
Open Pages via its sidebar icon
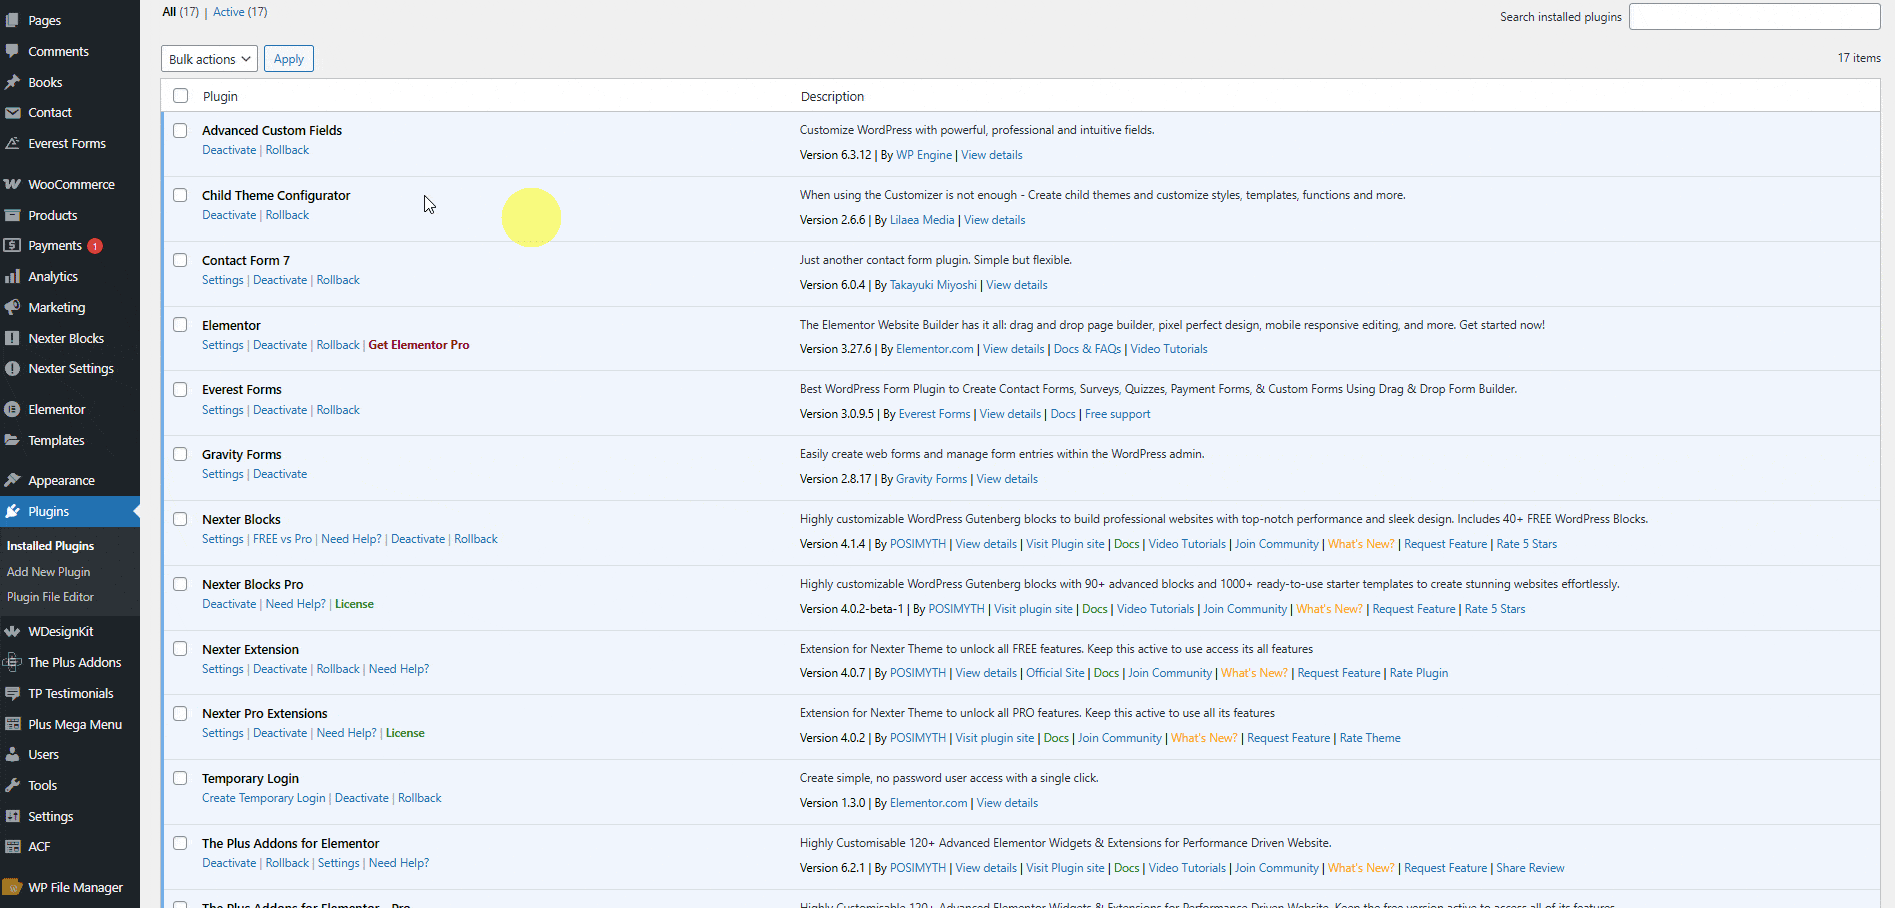12,20
